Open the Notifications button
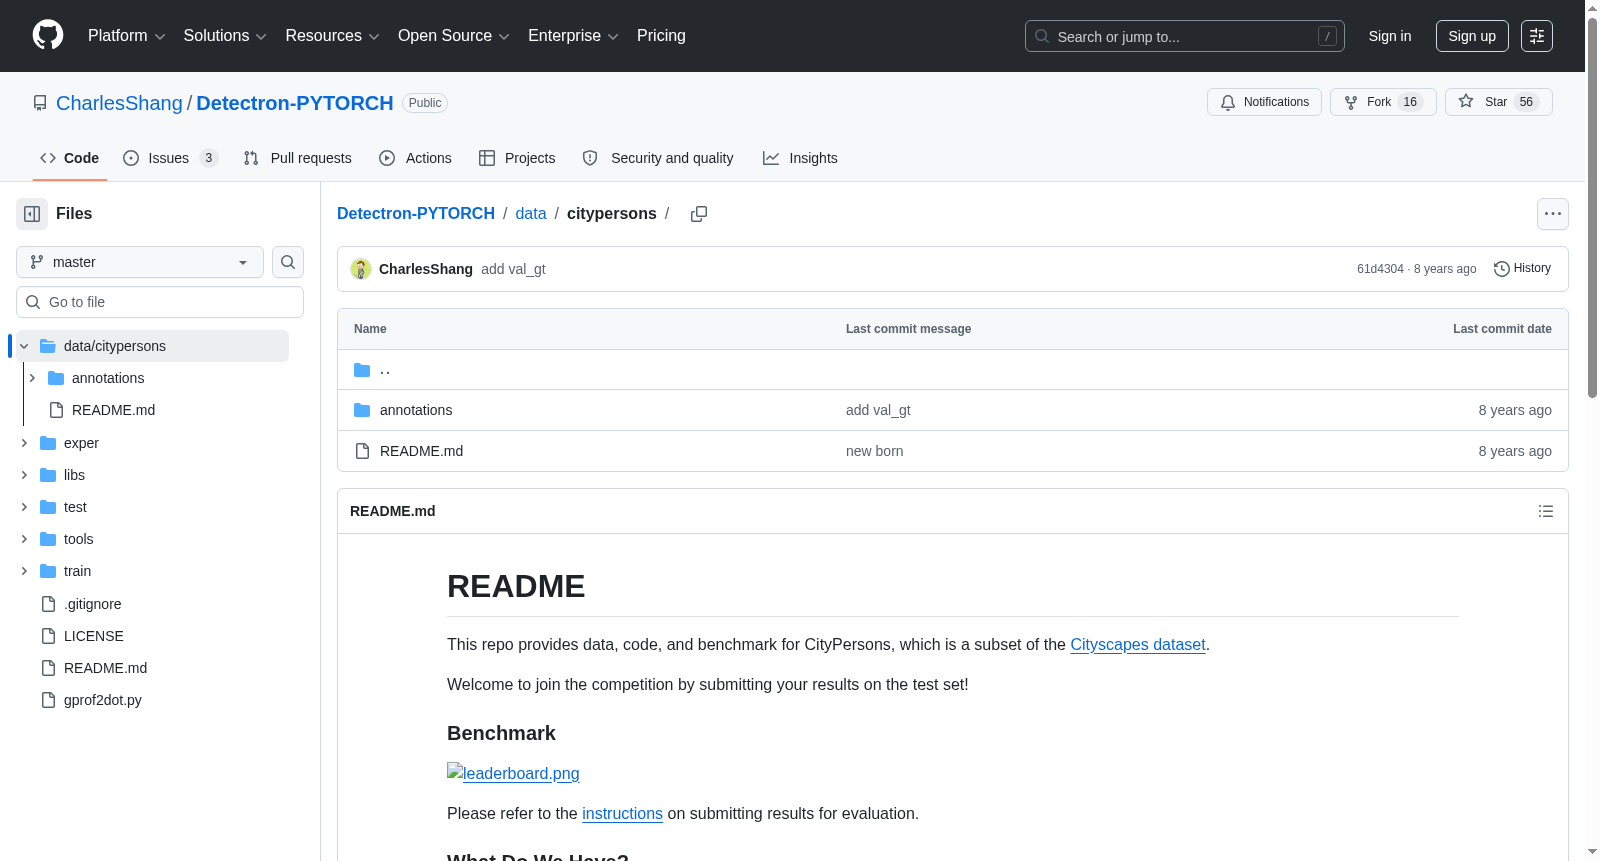The image size is (1600, 861). pos(1264,102)
